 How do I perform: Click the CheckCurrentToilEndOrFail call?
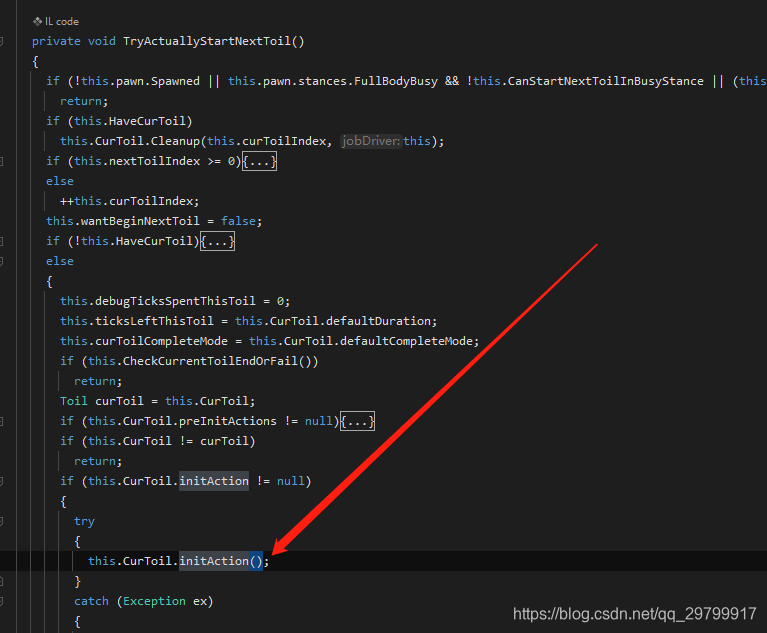210,361
